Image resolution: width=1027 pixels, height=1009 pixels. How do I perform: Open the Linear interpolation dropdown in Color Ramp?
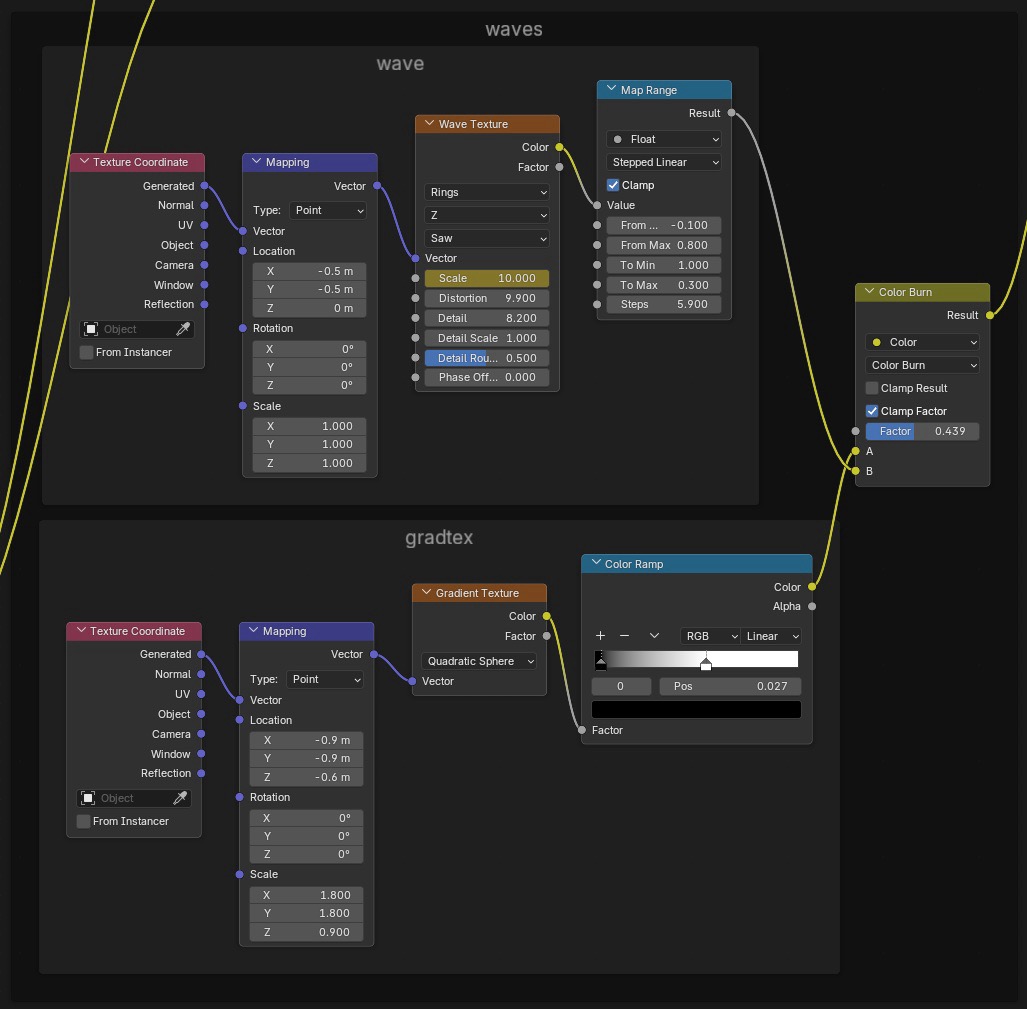(x=771, y=636)
